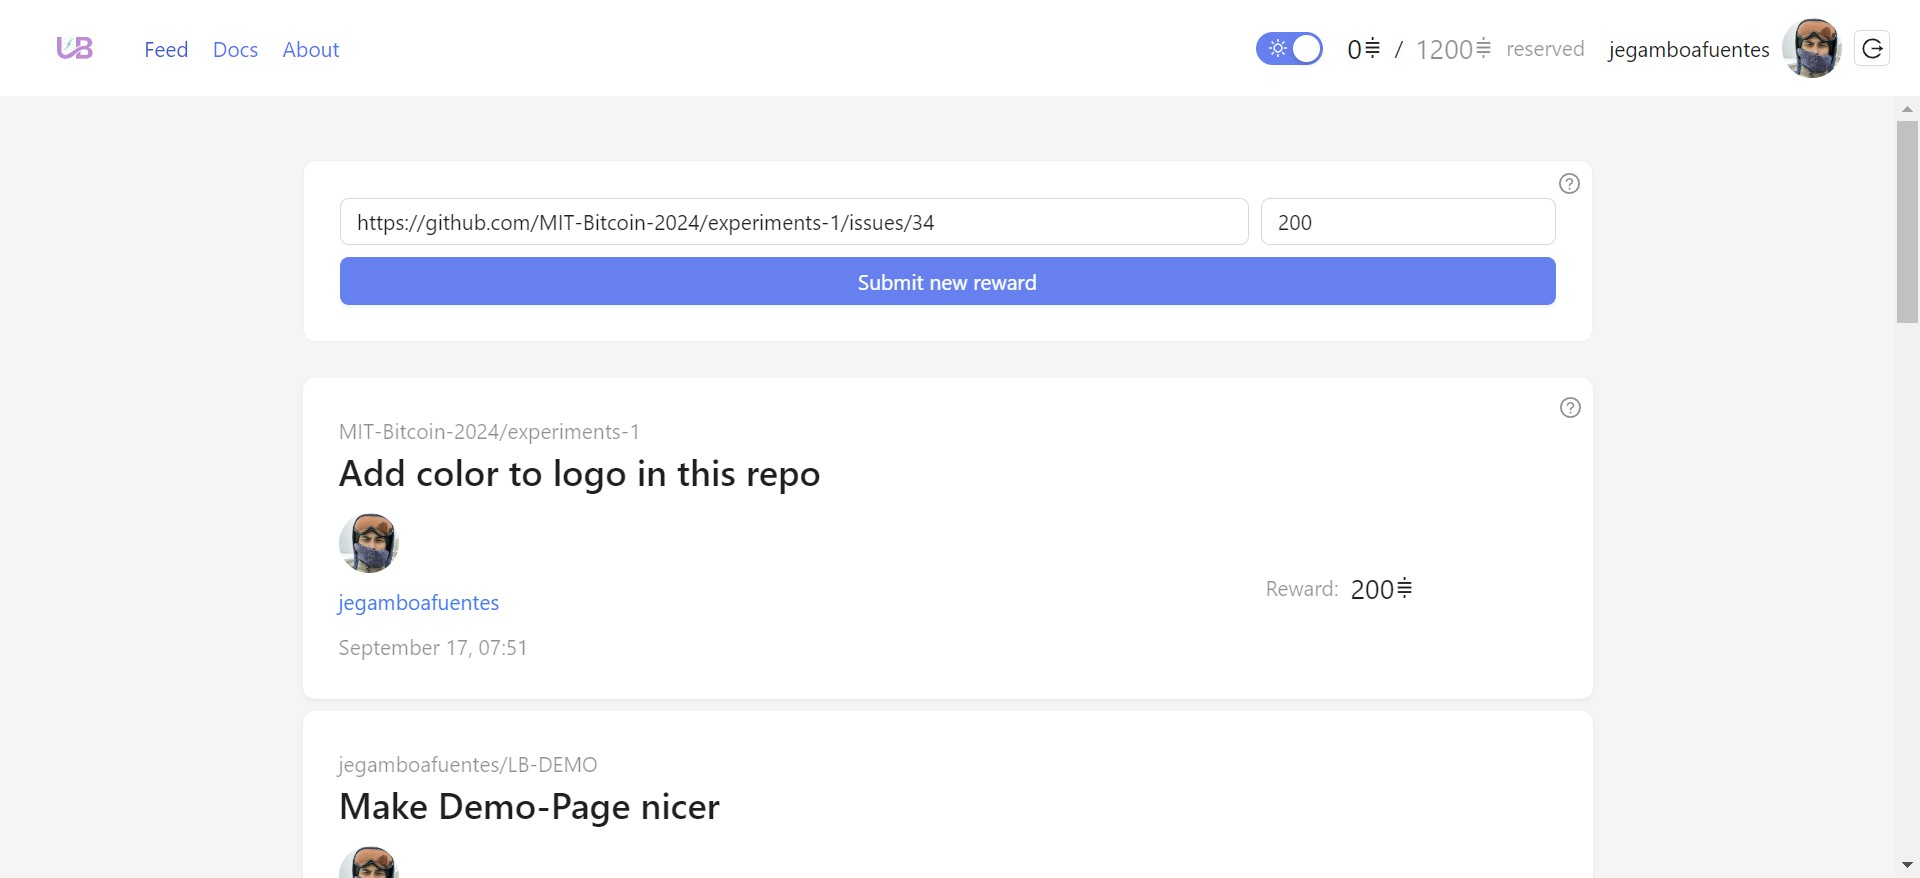Open the Feed page
1920x878 pixels.
[x=166, y=50]
